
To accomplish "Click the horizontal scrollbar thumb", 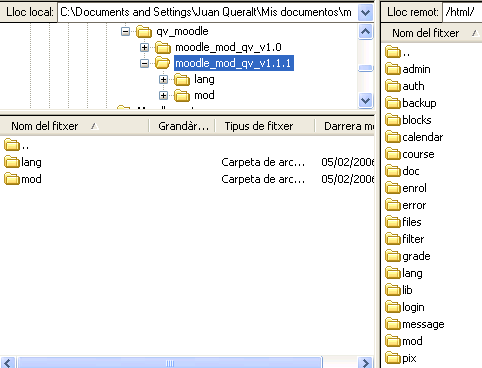I will tap(170, 363).
